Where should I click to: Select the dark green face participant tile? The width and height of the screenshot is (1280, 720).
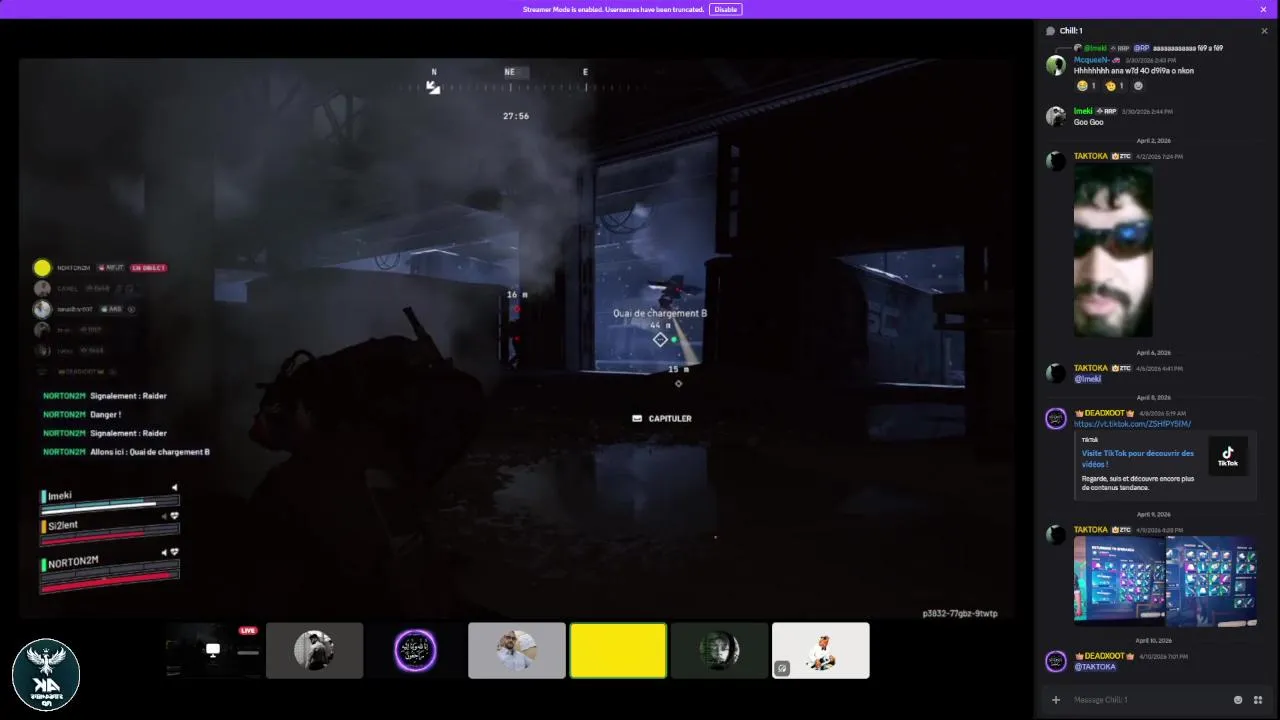coord(719,650)
